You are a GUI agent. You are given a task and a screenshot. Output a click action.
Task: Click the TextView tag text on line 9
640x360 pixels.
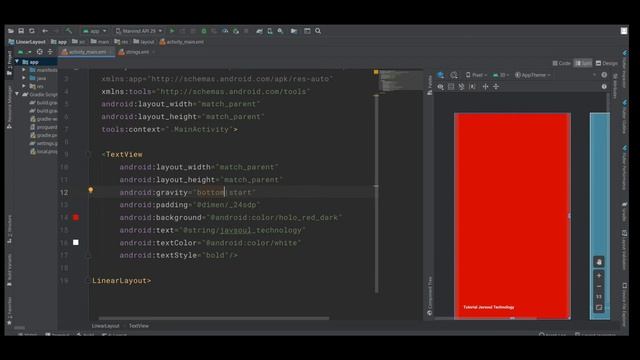[124, 154]
